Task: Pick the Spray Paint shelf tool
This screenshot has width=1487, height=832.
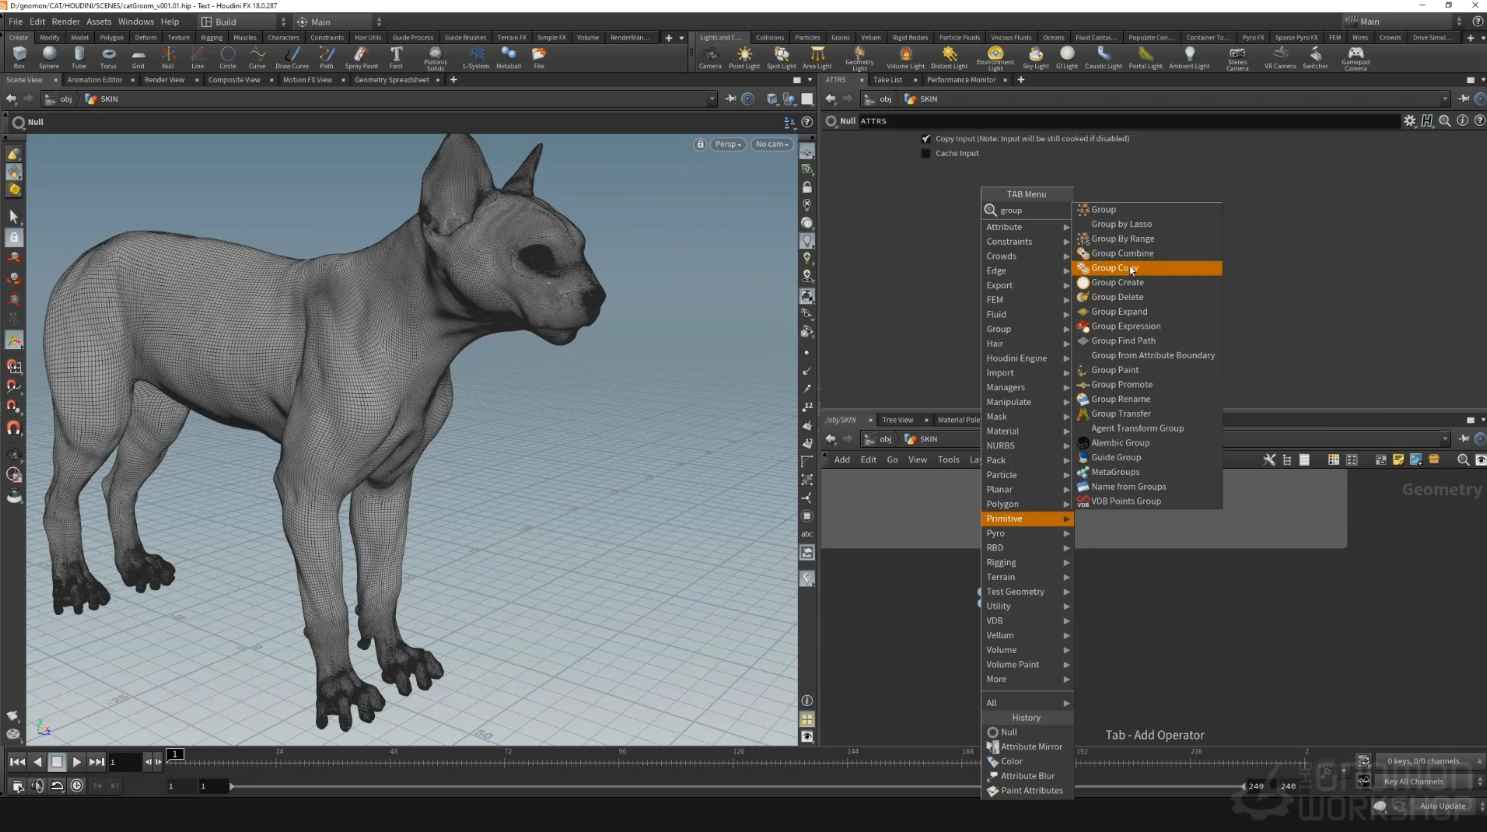Action: point(361,56)
